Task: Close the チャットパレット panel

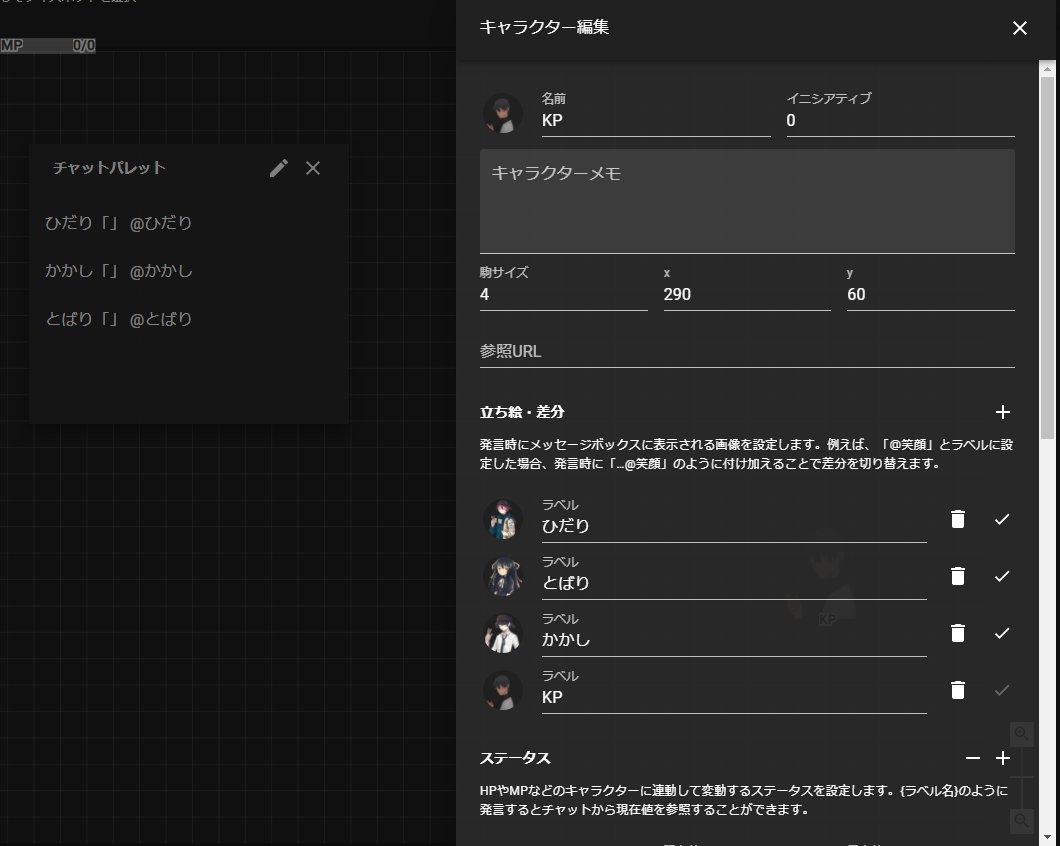Action: click(x=313, y=168)
